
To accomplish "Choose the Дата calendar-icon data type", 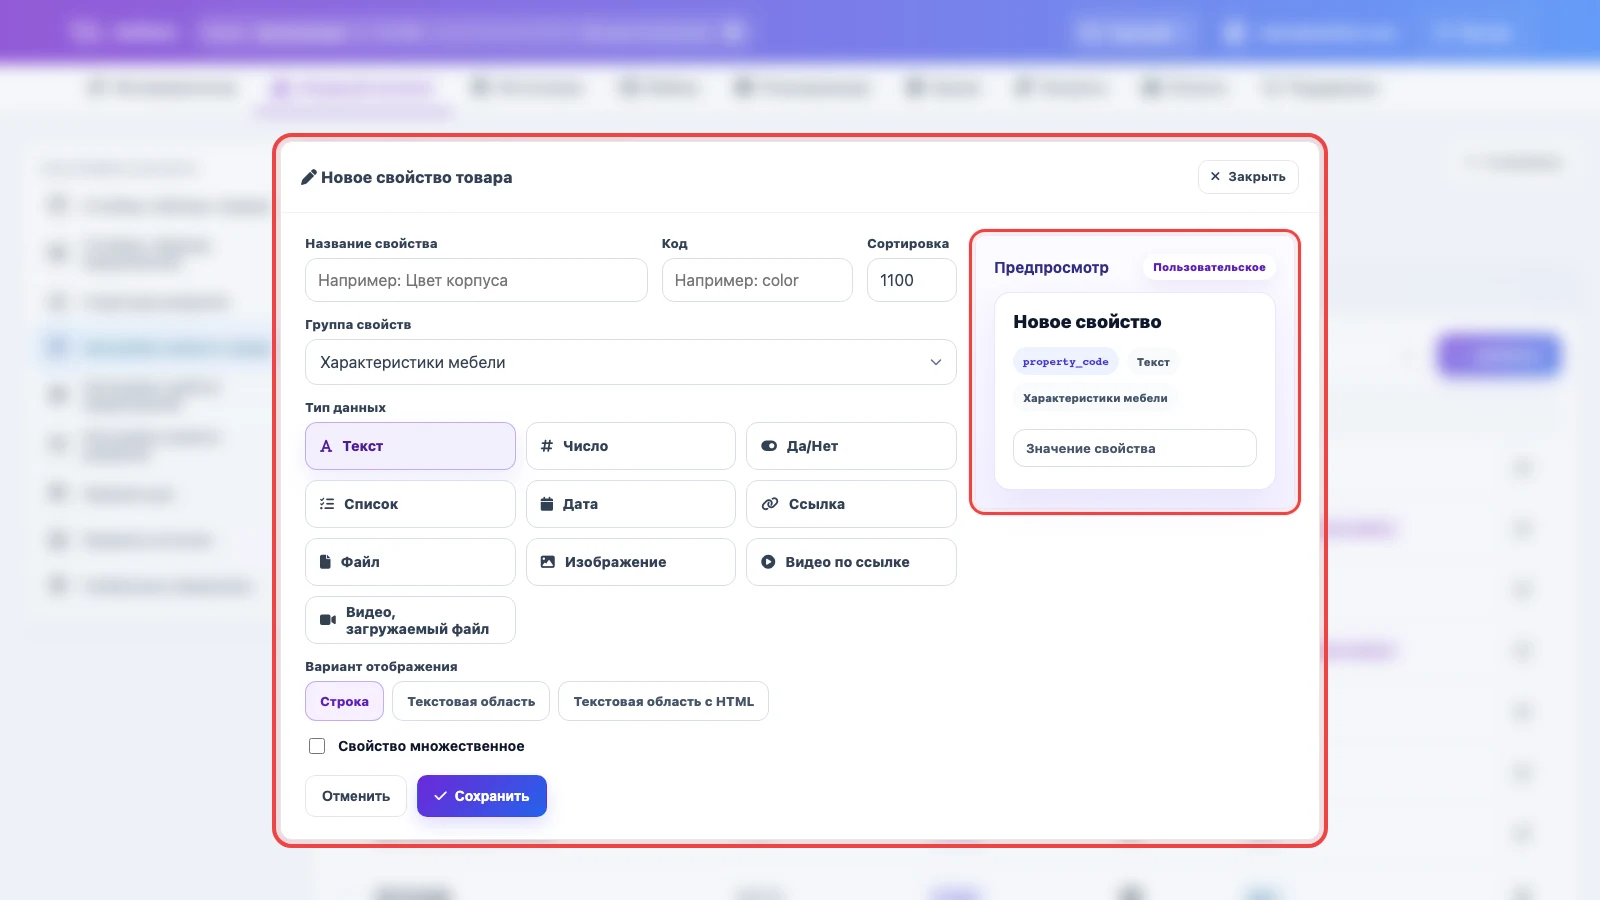I will point(631,504).
